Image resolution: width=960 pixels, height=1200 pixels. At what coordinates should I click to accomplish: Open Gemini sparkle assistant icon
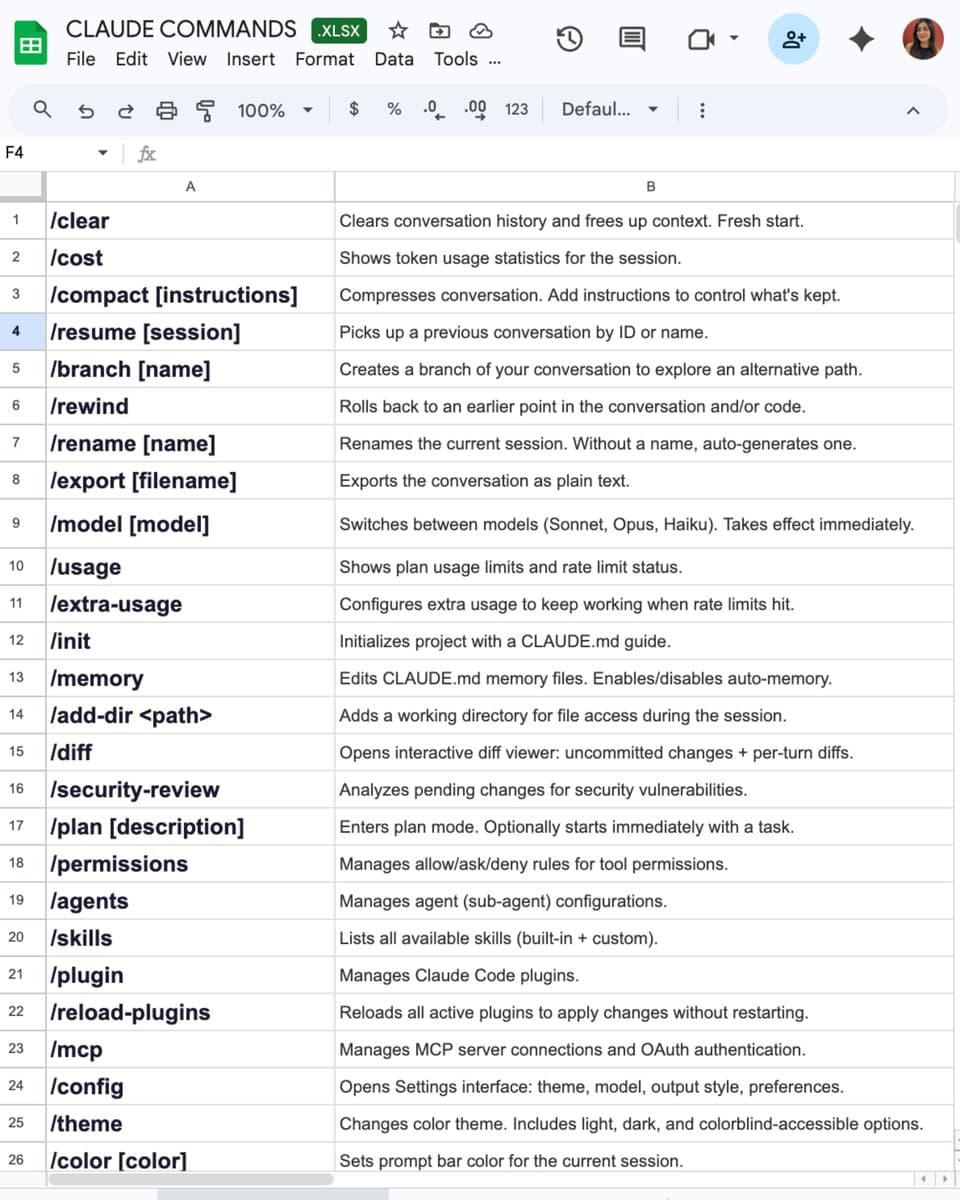point(861,39)
